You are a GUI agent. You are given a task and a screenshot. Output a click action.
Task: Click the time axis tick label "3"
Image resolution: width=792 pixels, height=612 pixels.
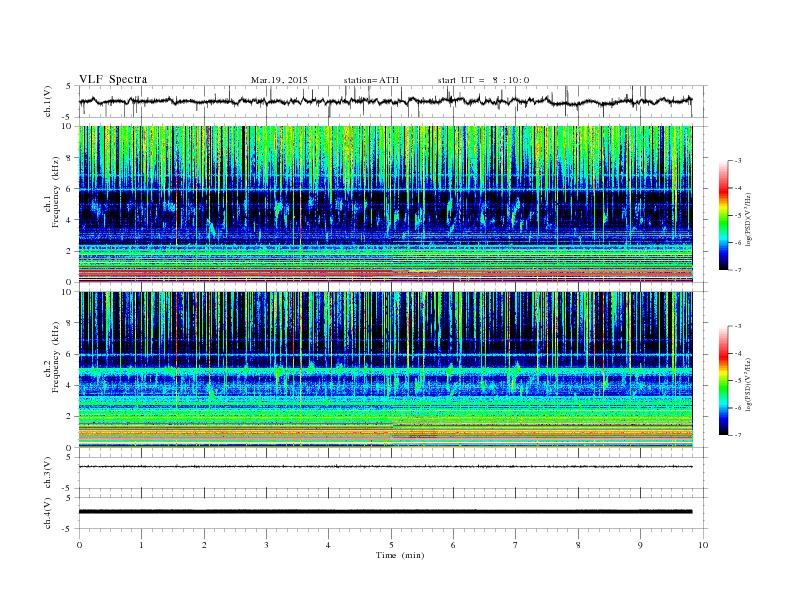[x=266, y=545]
